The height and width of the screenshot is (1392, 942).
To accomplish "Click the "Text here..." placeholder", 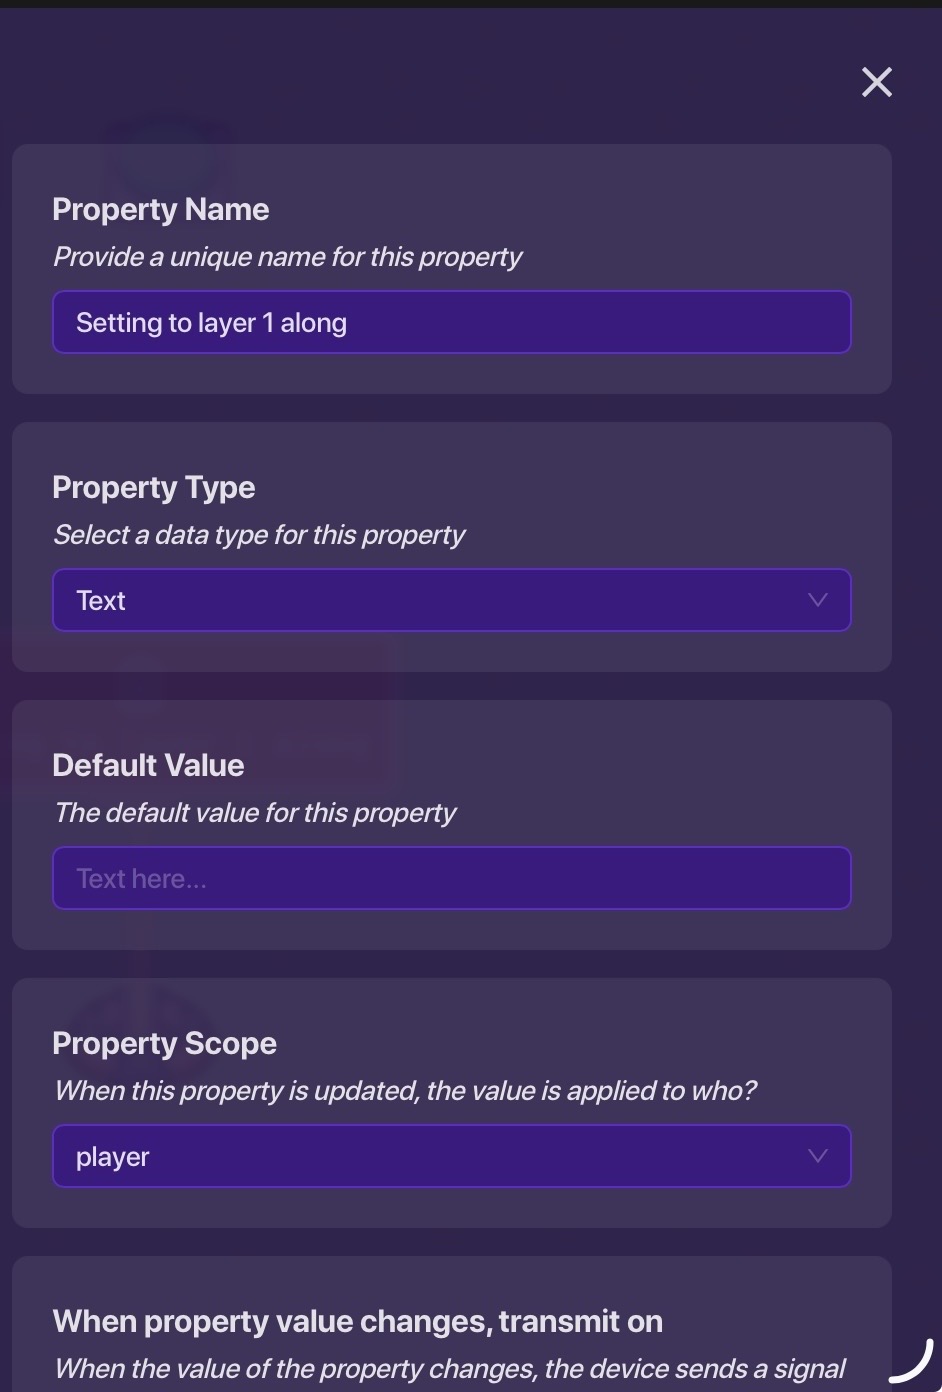I will point(141,879).
